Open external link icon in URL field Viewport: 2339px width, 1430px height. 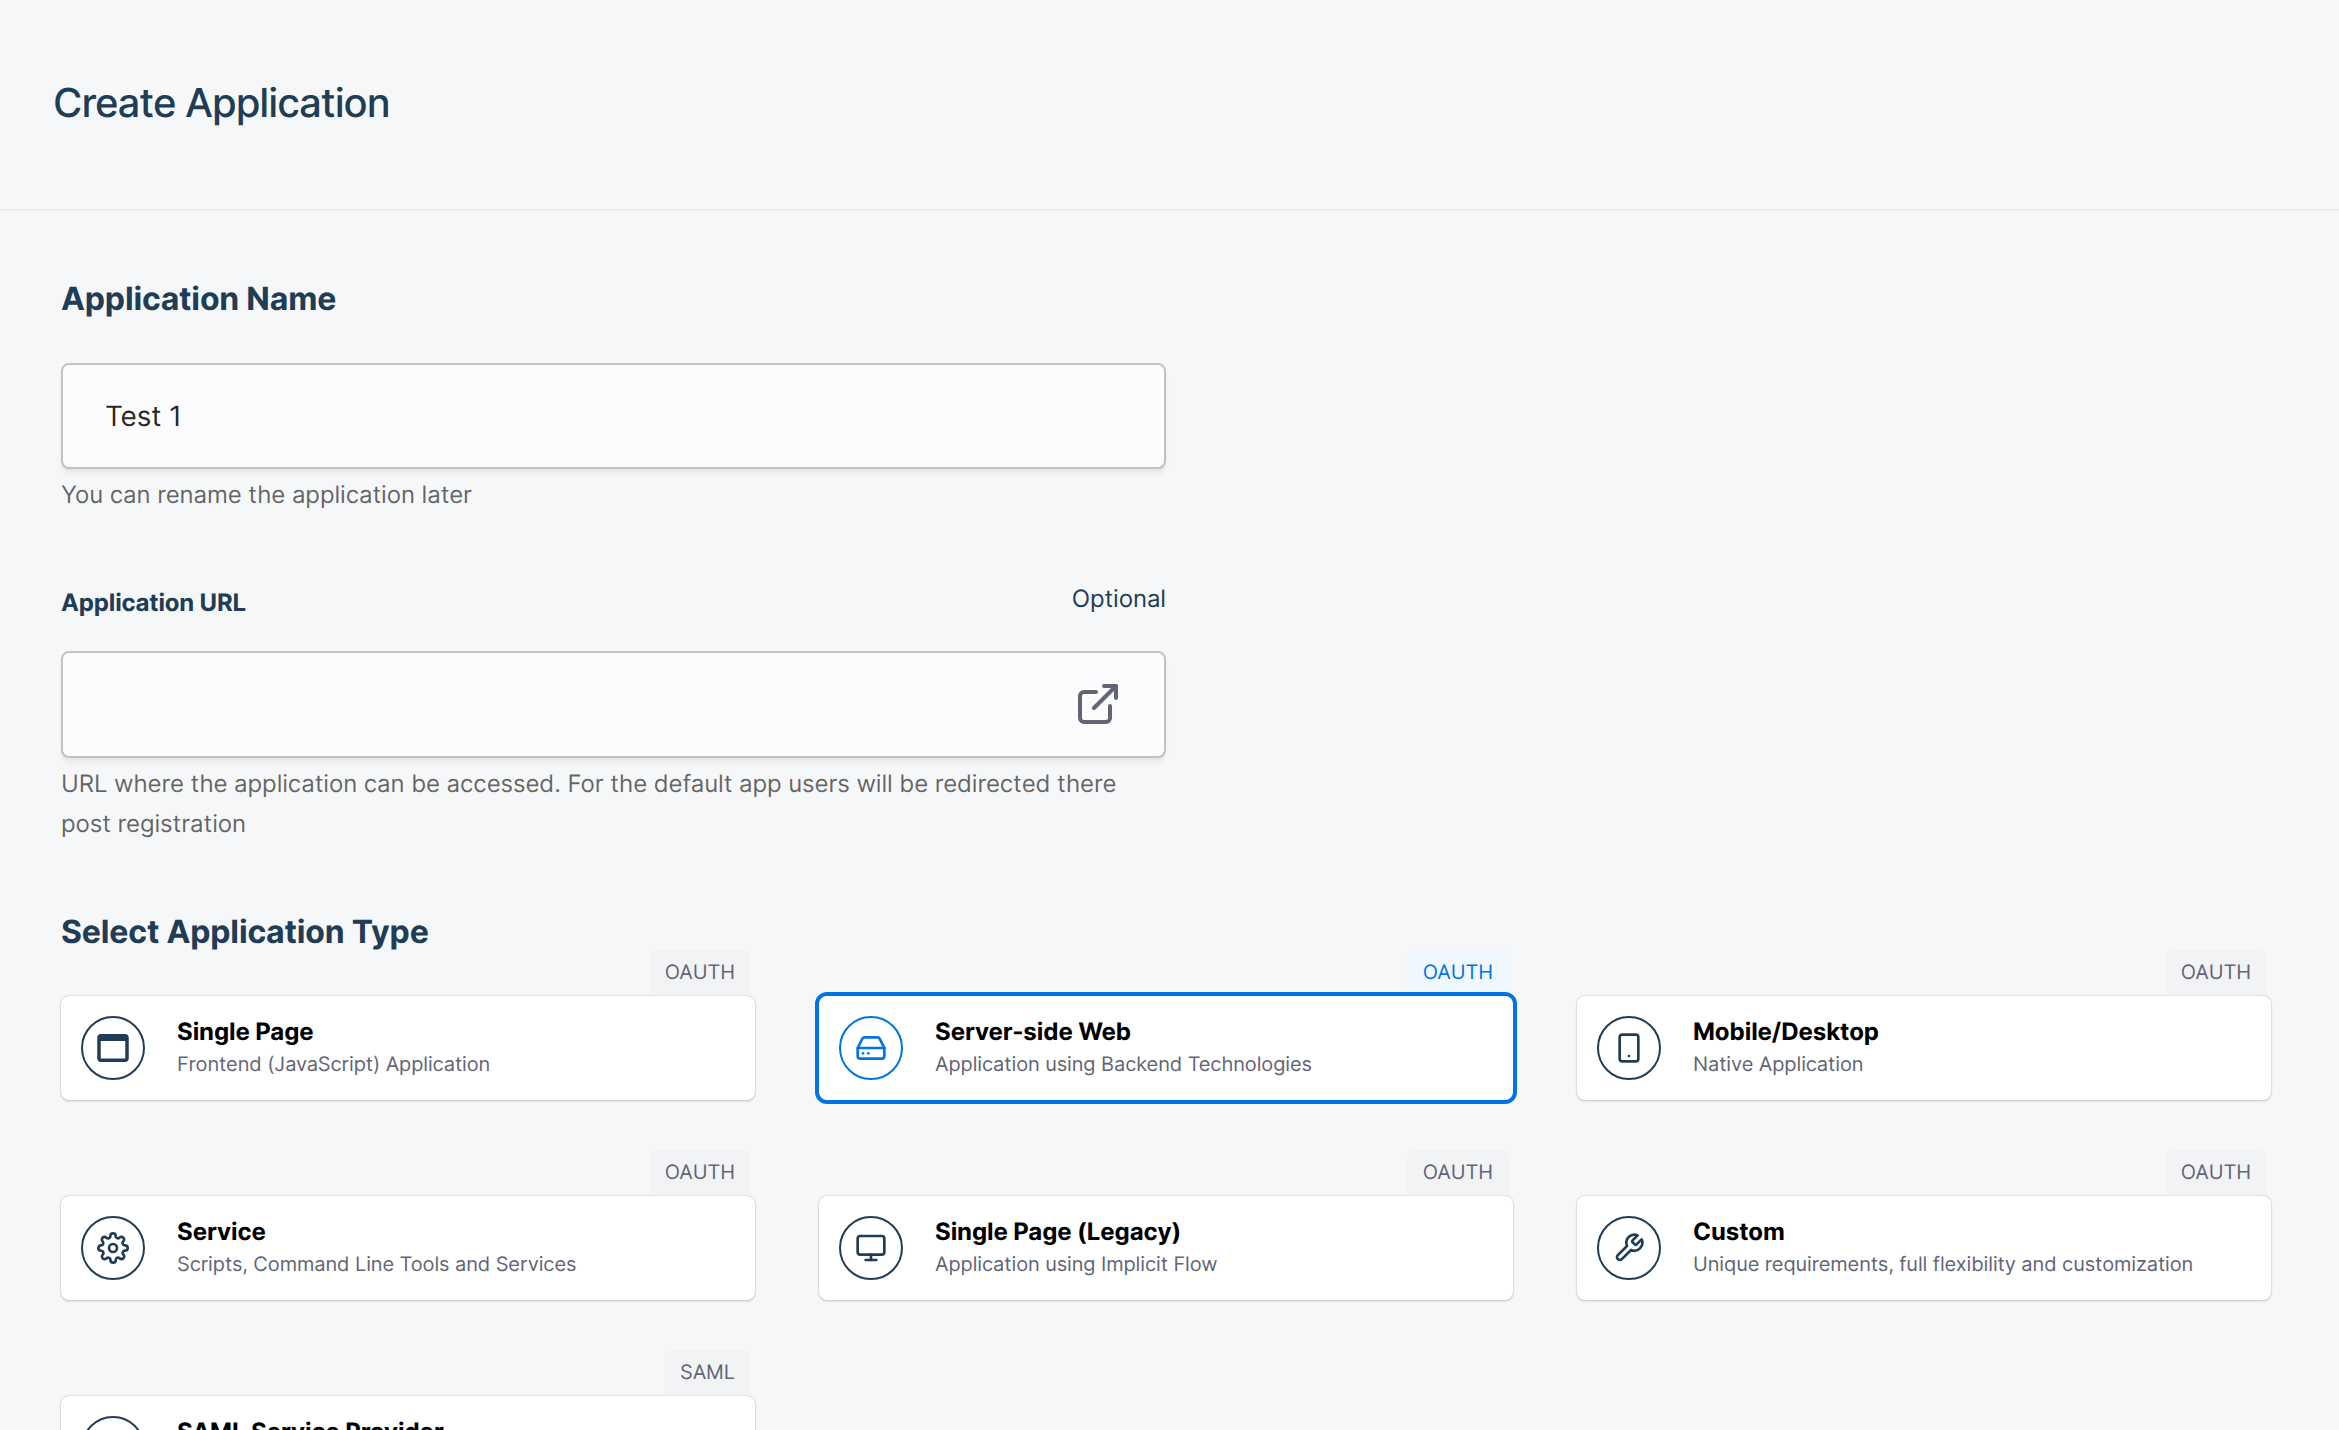tap(1097, 705)
